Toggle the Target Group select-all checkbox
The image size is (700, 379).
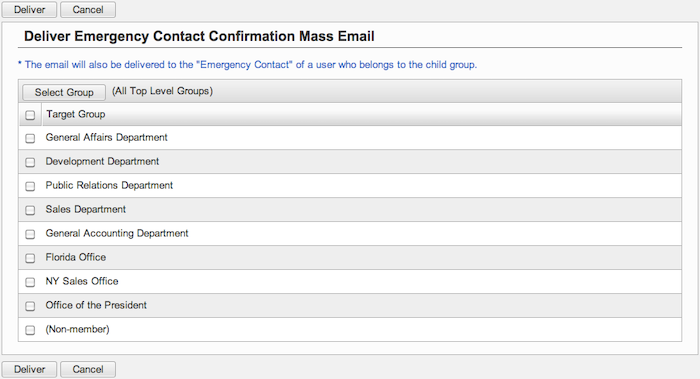(x=30, y=115)
